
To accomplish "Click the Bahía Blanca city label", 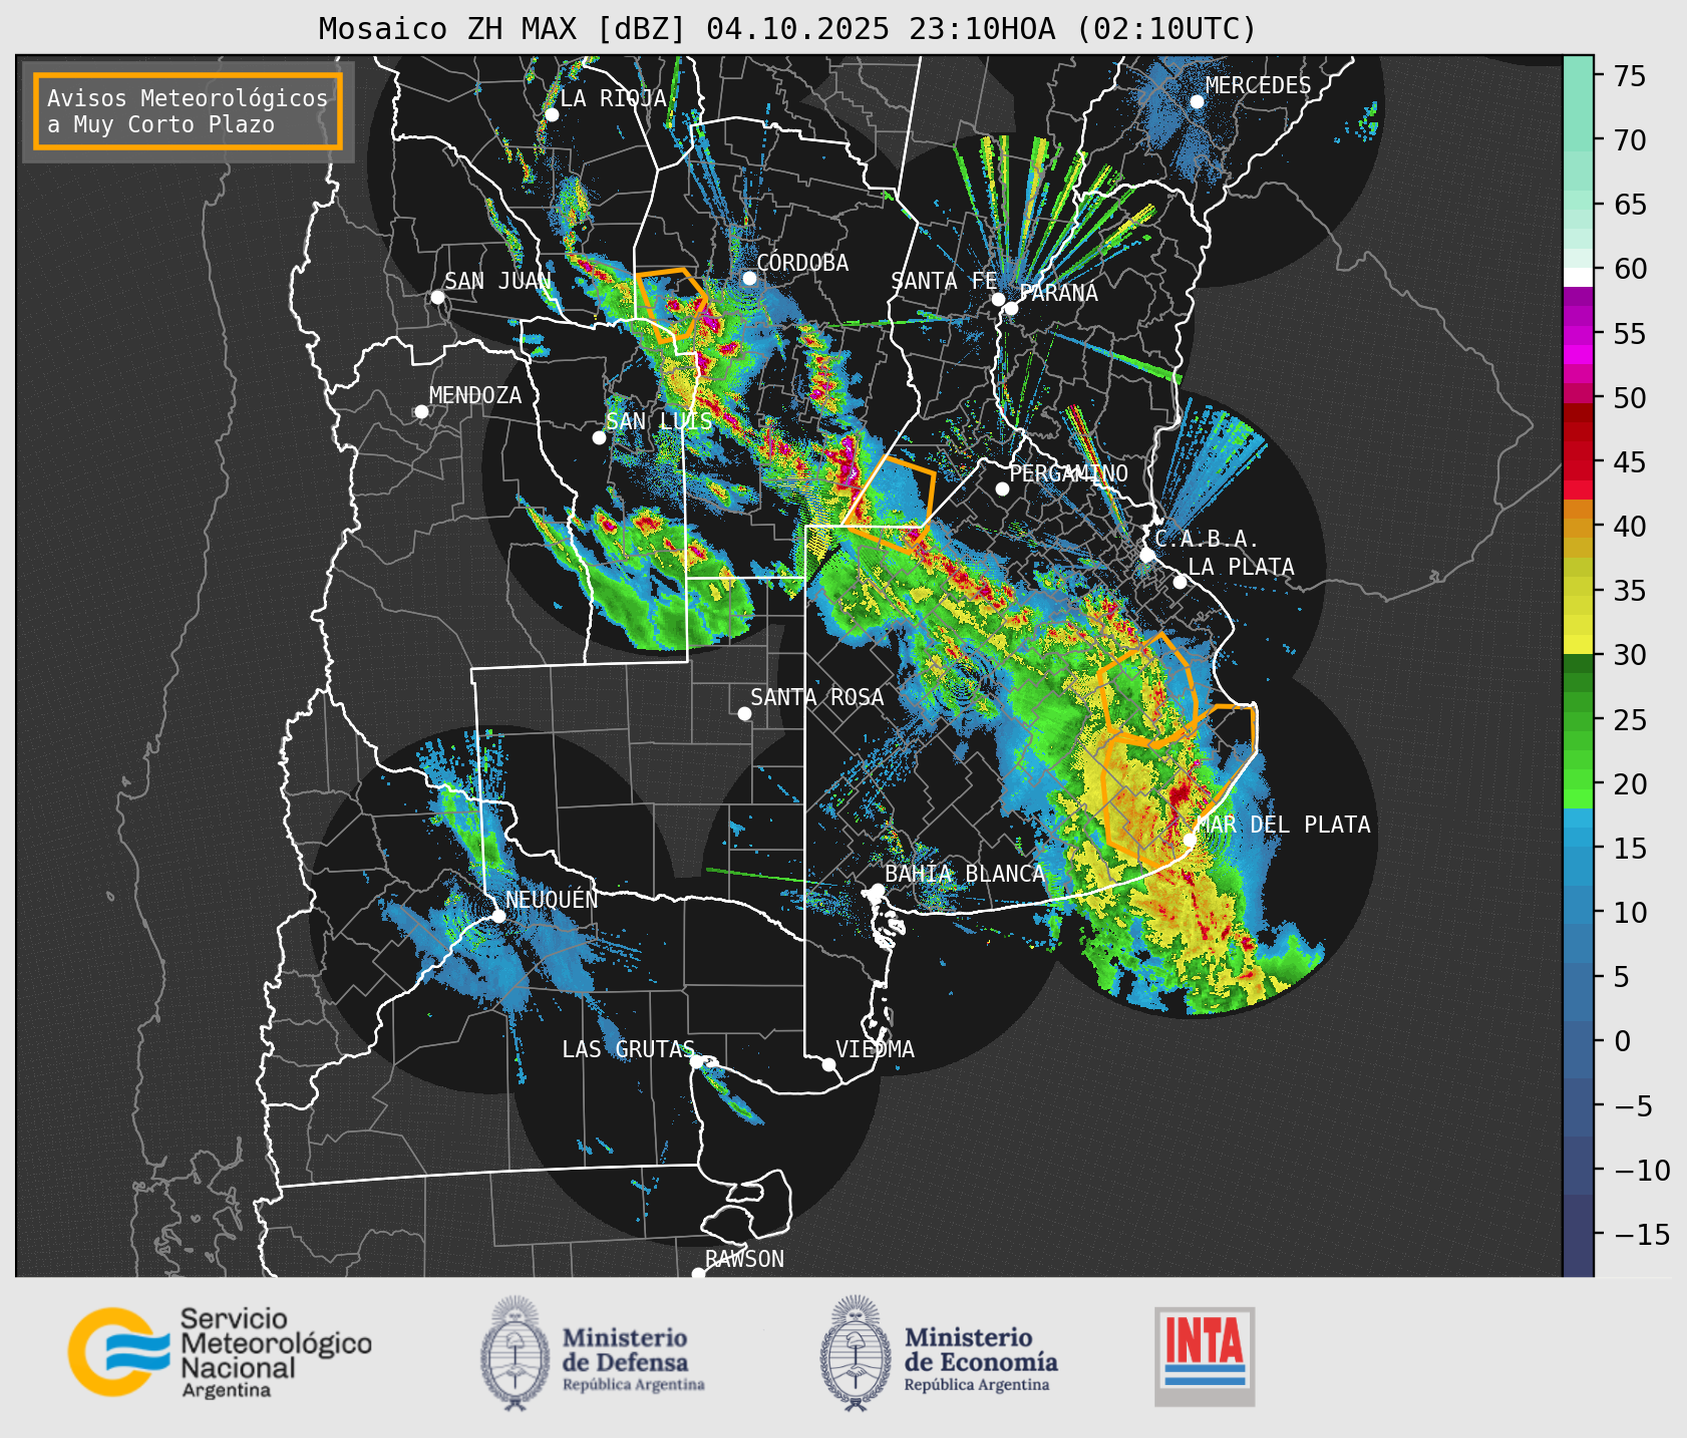I will 964,874.
